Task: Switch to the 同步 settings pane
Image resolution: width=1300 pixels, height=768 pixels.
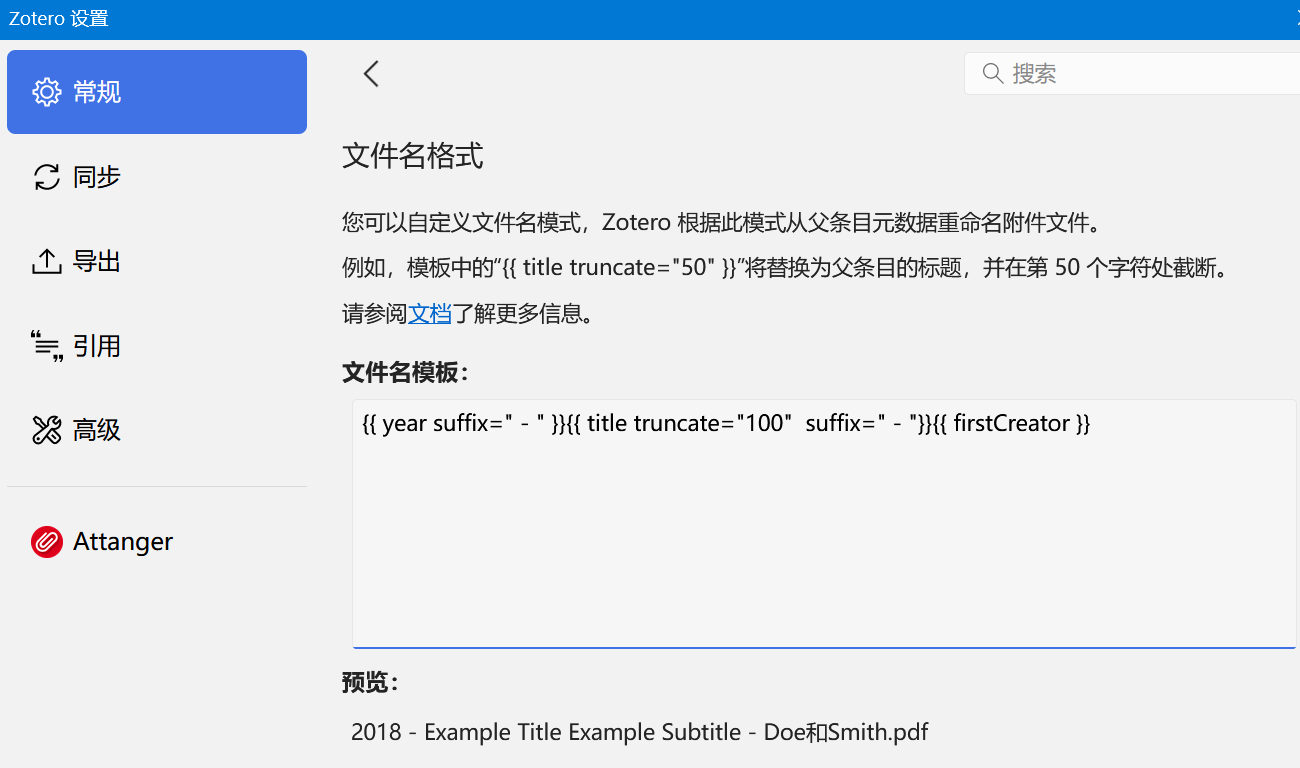Action: [x=97, y=177]
